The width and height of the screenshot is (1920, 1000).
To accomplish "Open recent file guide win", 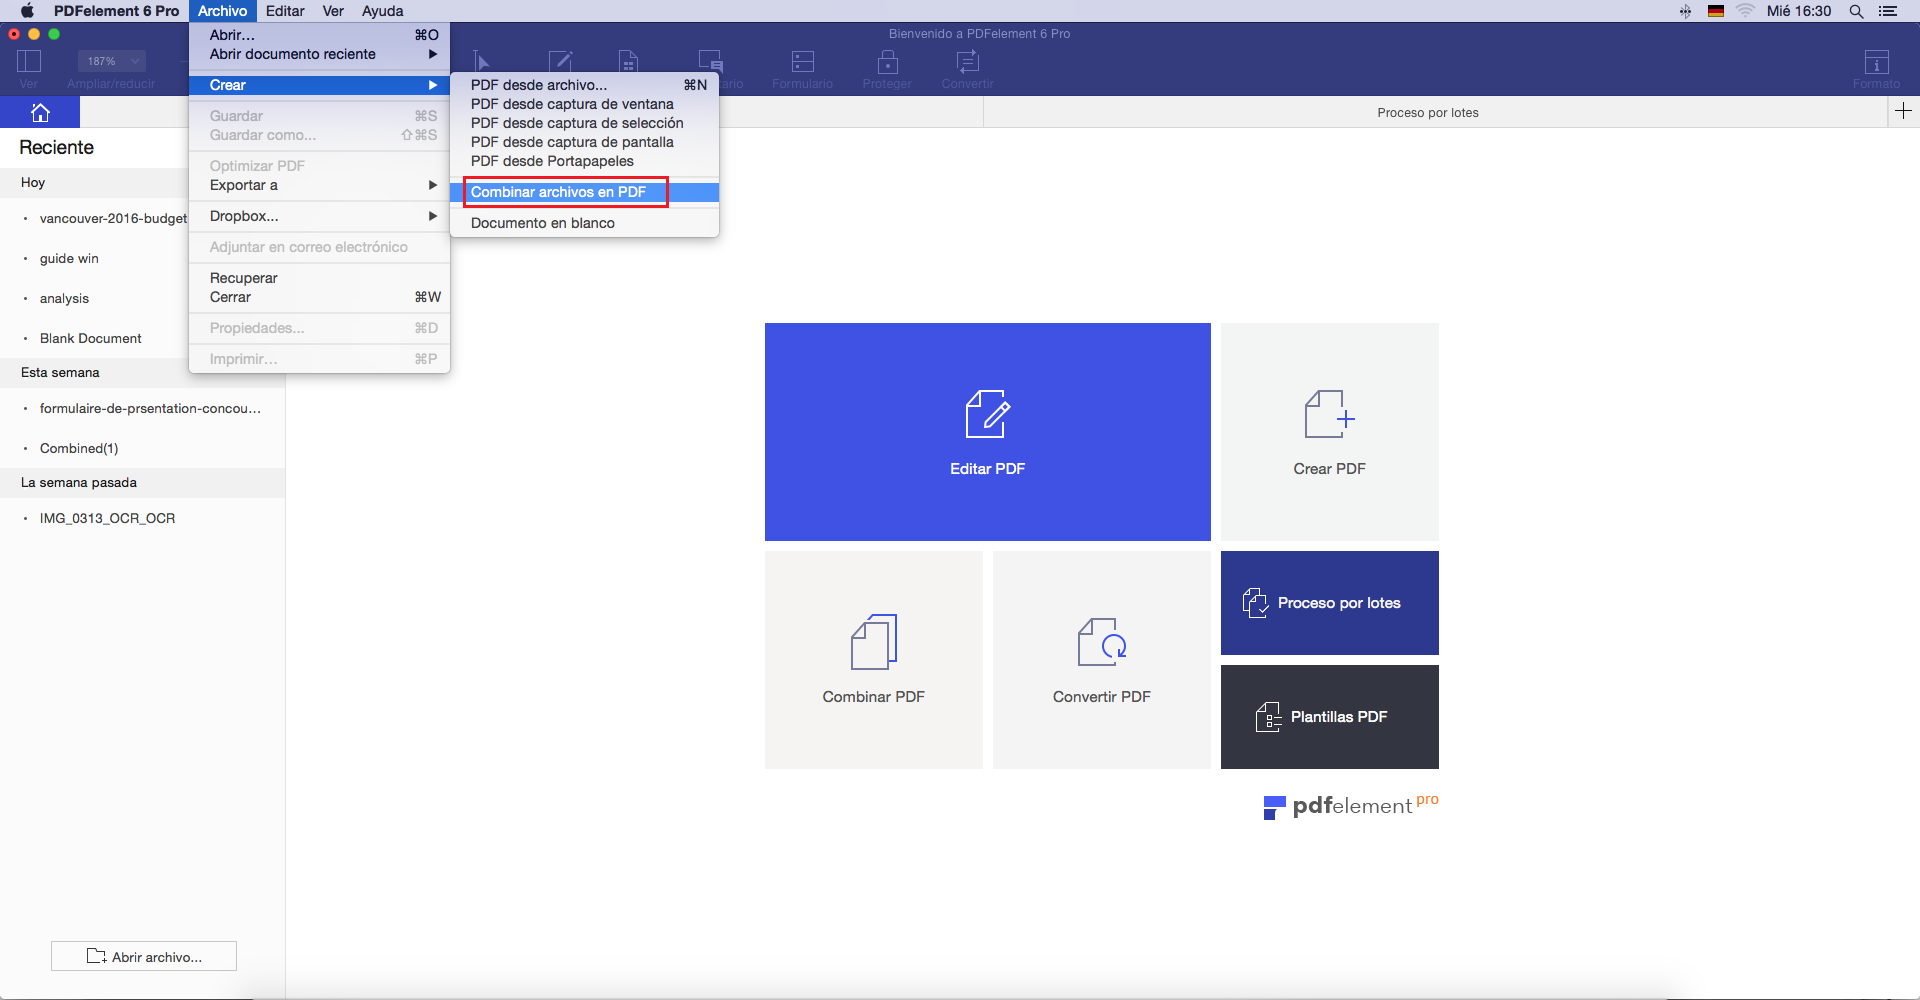I will [69, 258].
